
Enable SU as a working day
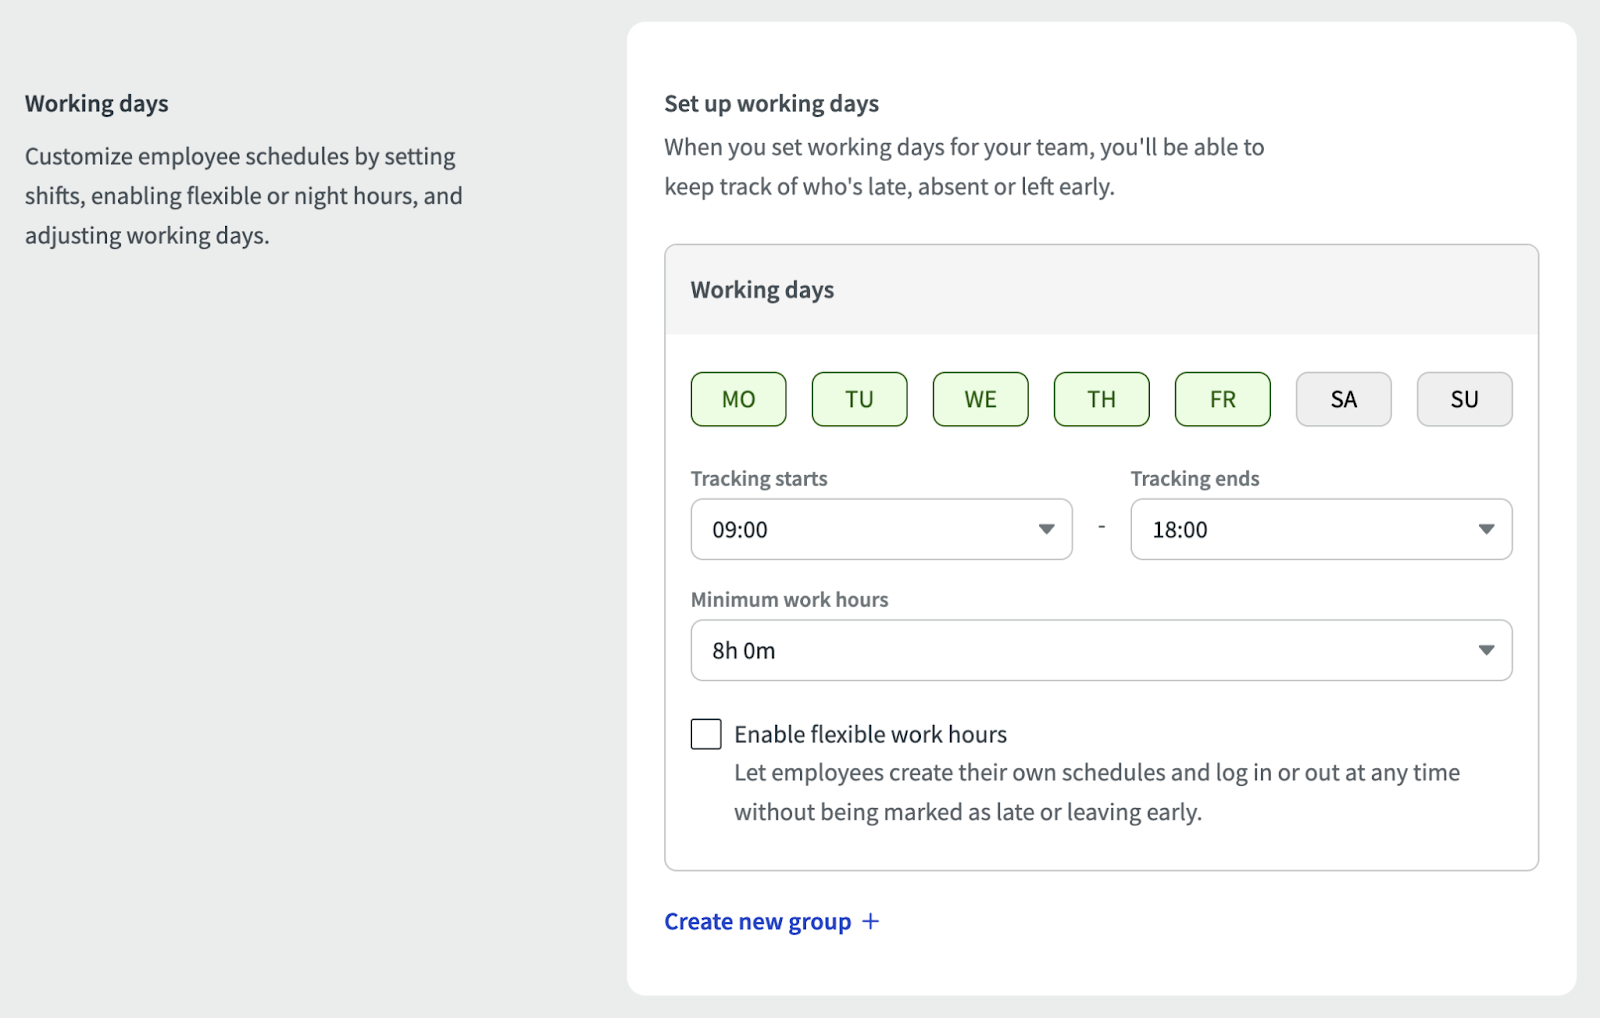pos(1464,399)
